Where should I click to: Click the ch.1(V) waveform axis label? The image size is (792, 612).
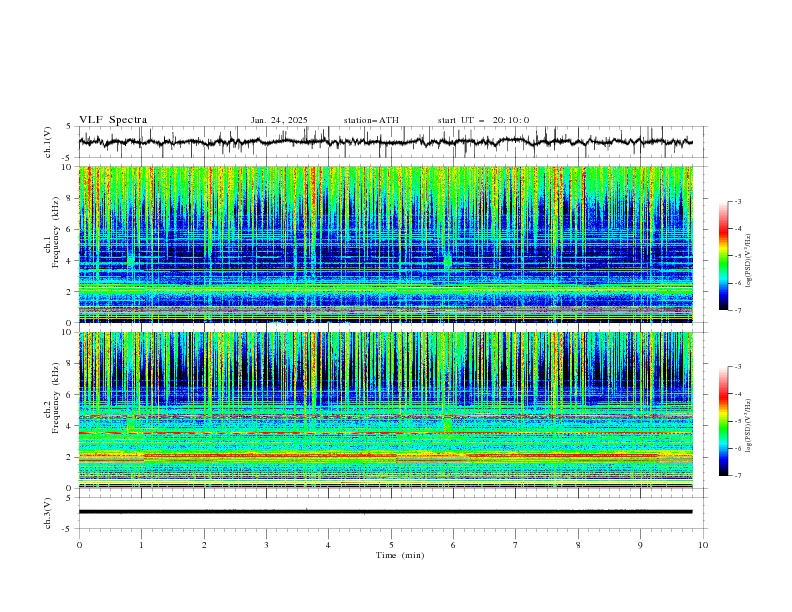coord(48,142)
